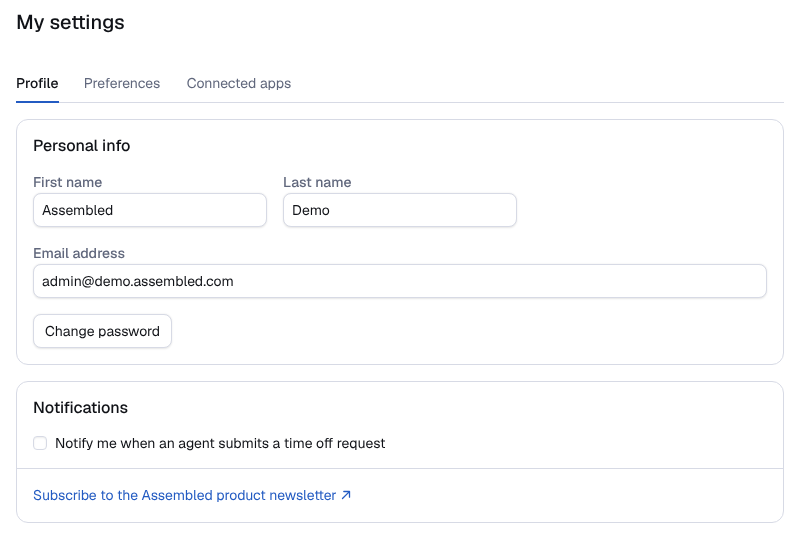Open the Subscribe to Assembled product newsletter link
This screenshot has width=800, height=537.
pos(192,495)
